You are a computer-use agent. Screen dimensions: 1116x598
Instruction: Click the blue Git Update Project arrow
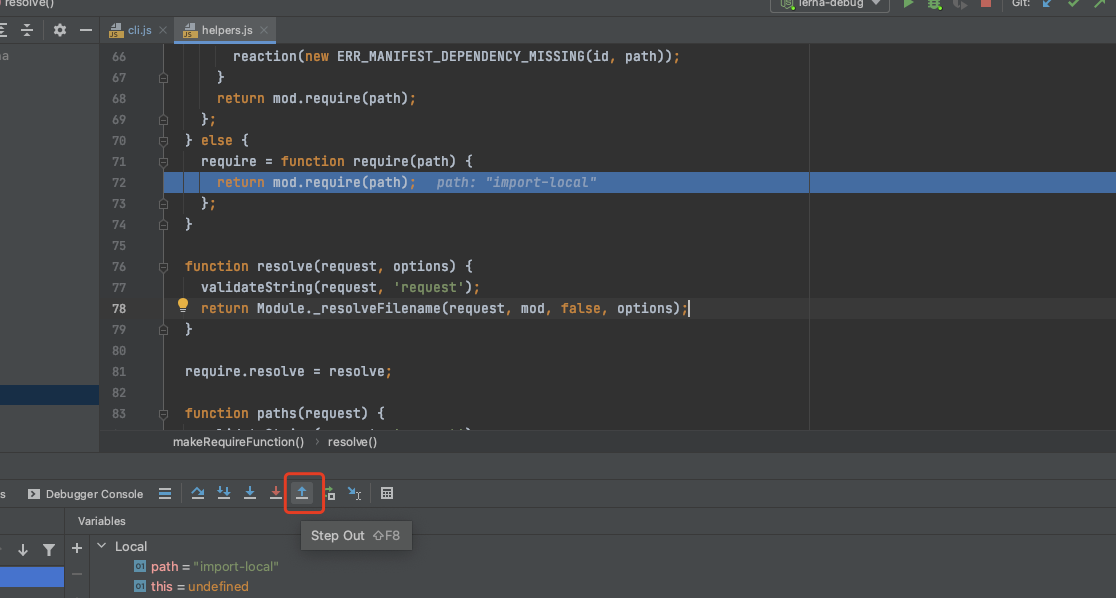(1047, 4)
